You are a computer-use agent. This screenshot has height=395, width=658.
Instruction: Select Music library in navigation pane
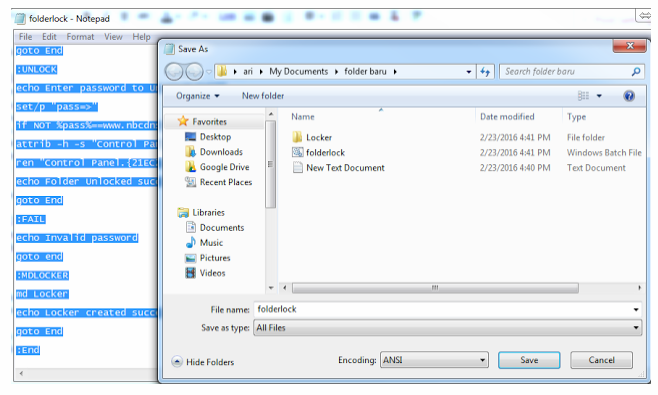(x=211, y=243)
